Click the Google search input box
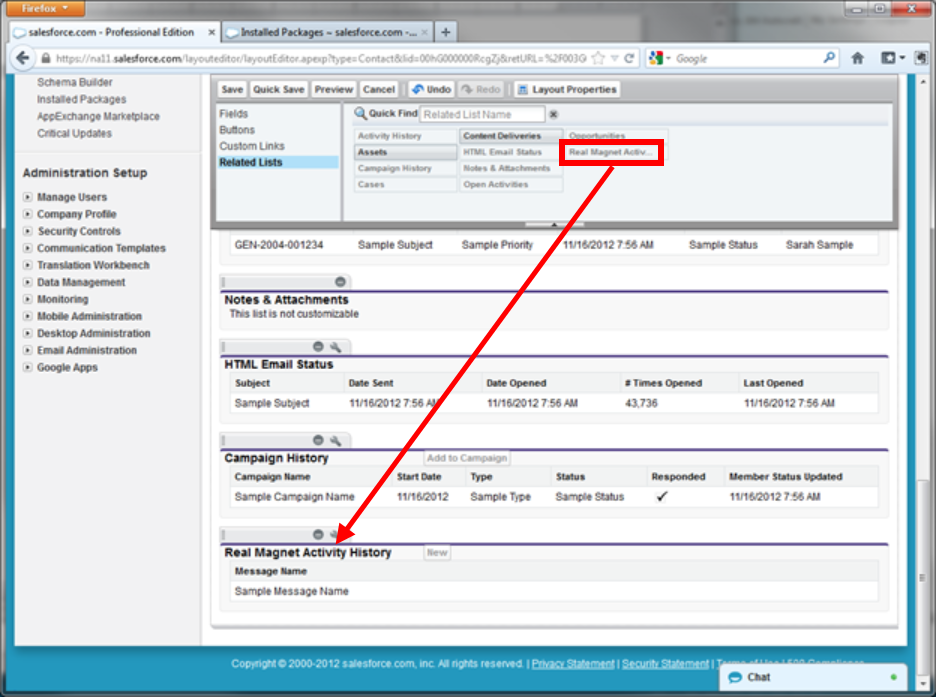Image resolution: width=936 pixels, height=697 pixels. 747,58
